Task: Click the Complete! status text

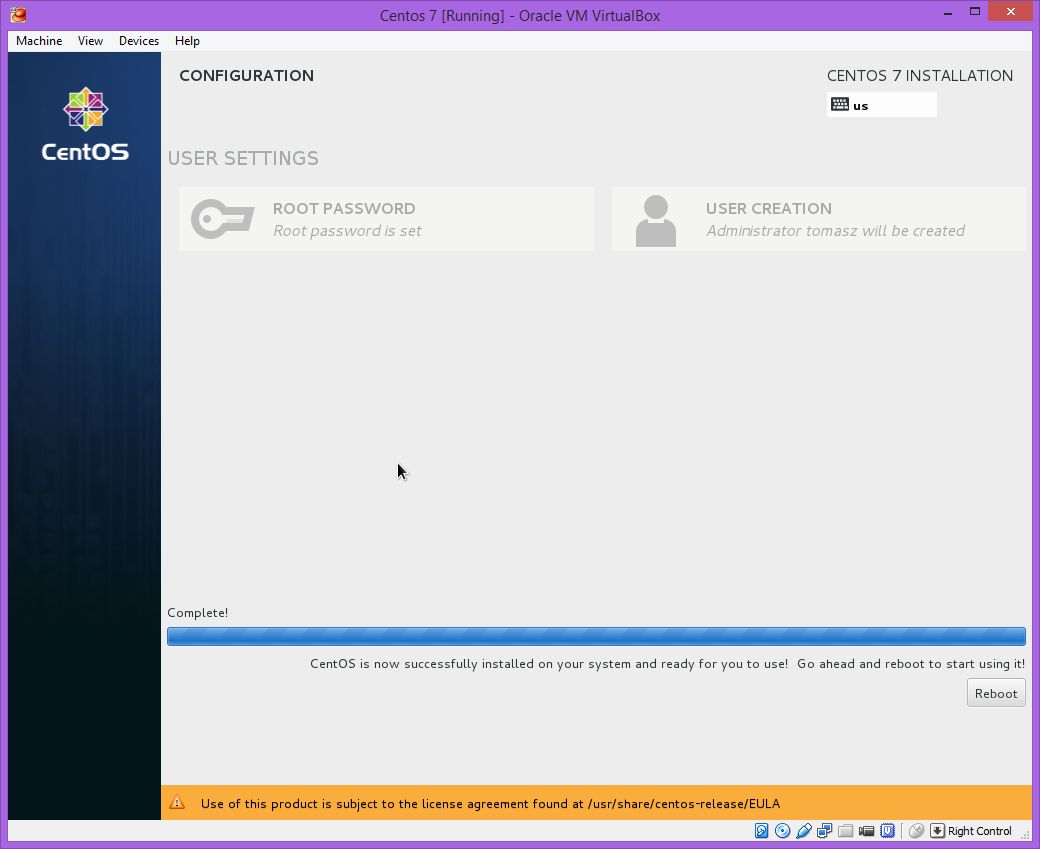Action: (x=198, y=613)
